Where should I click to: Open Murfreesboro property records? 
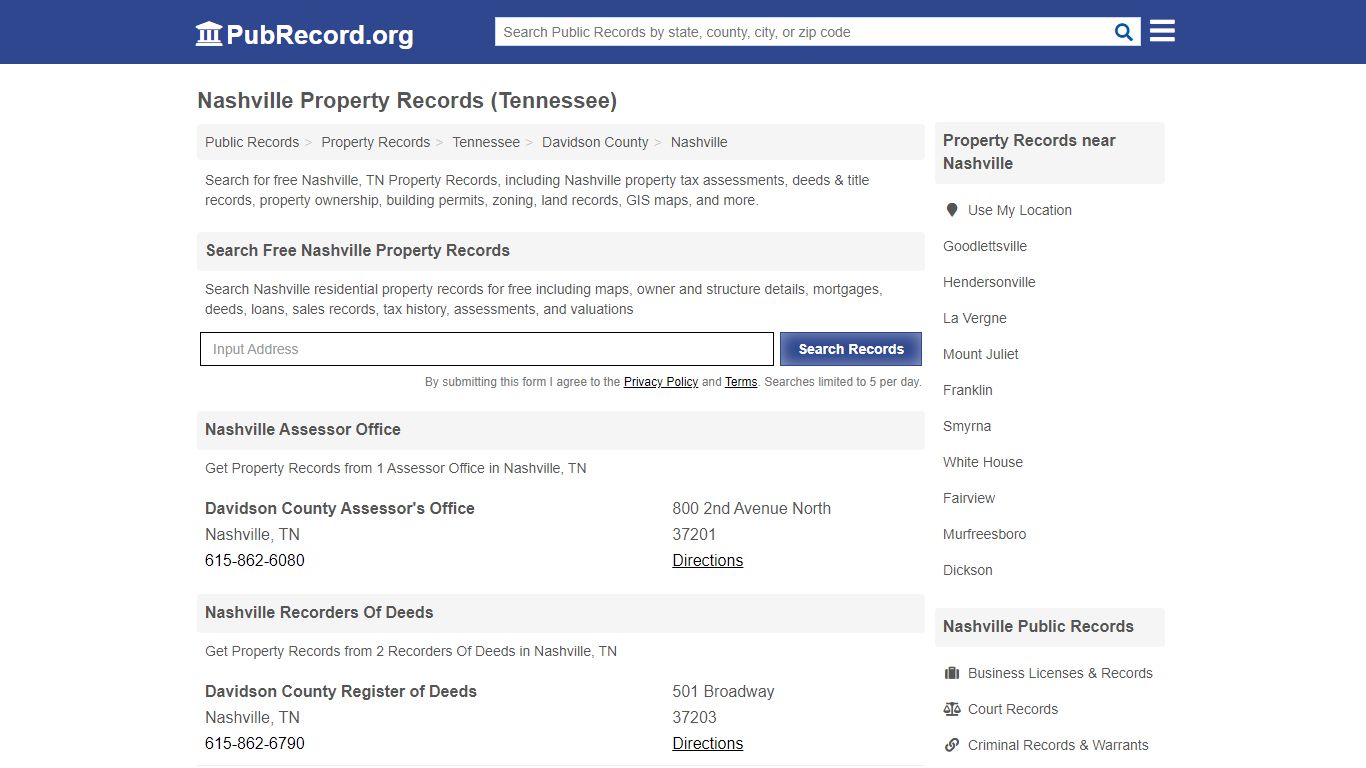(985, 534)
